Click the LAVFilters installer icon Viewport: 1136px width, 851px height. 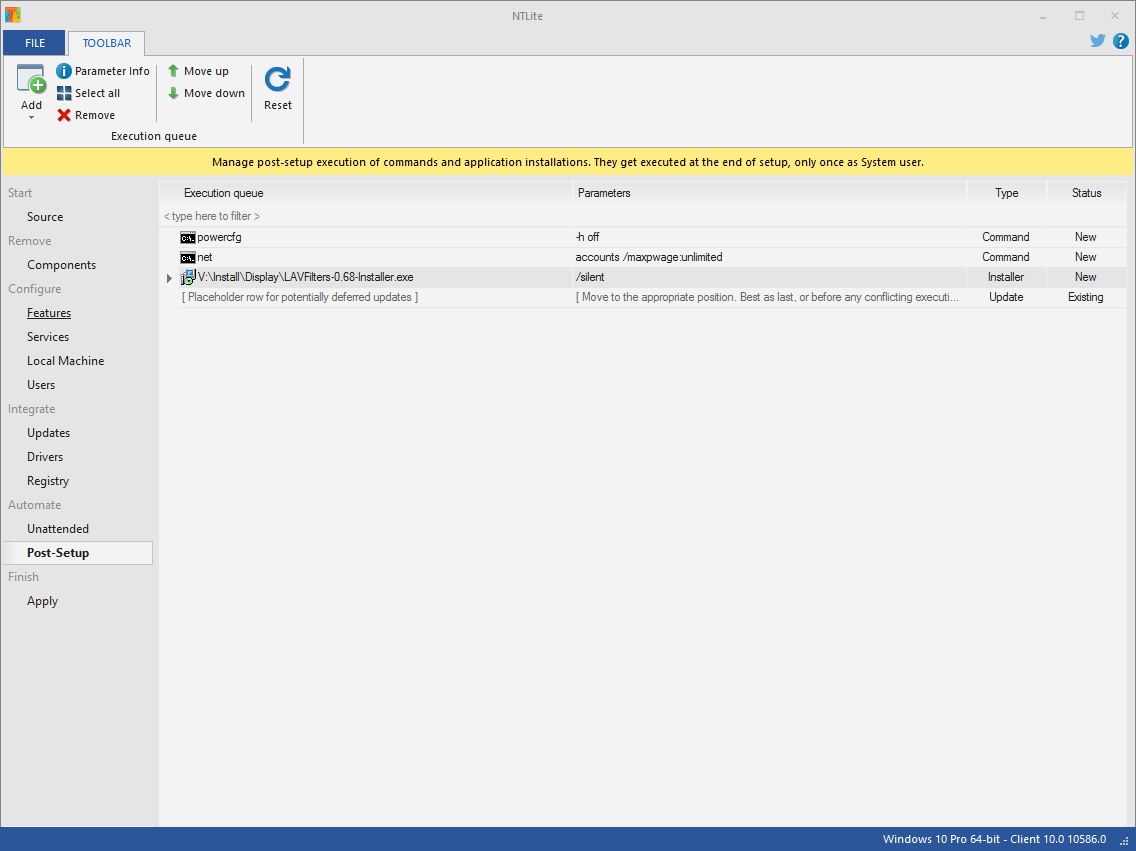(188, 277)
